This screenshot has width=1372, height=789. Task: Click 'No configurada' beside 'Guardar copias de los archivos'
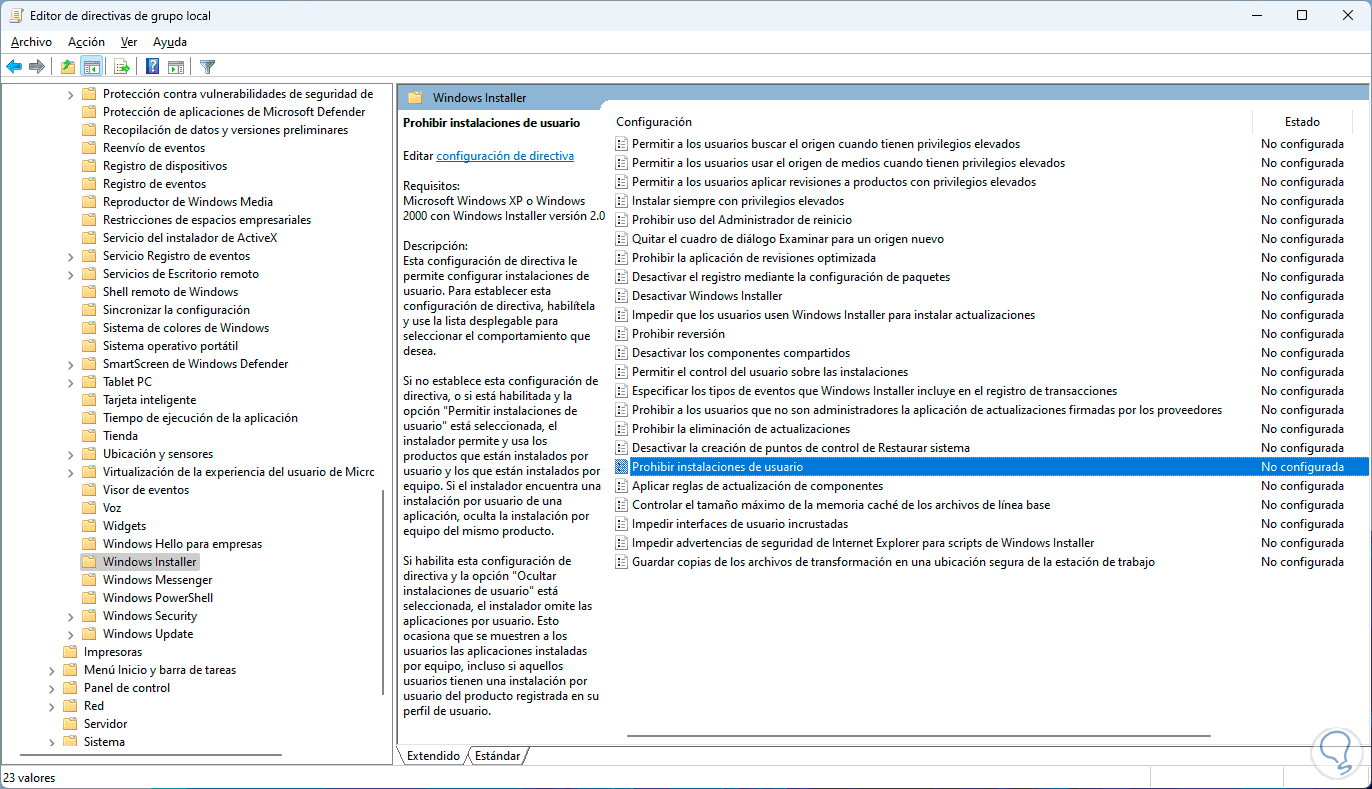[x=1302, y=562]
